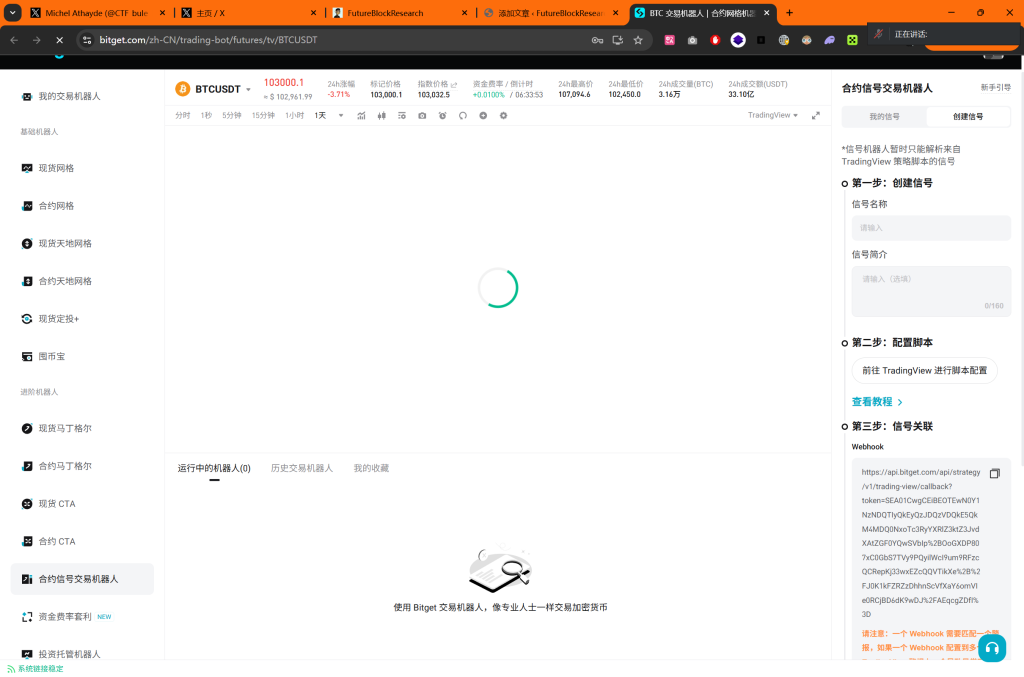
Task: Bookmark this page with star icon
Action: 638,40
